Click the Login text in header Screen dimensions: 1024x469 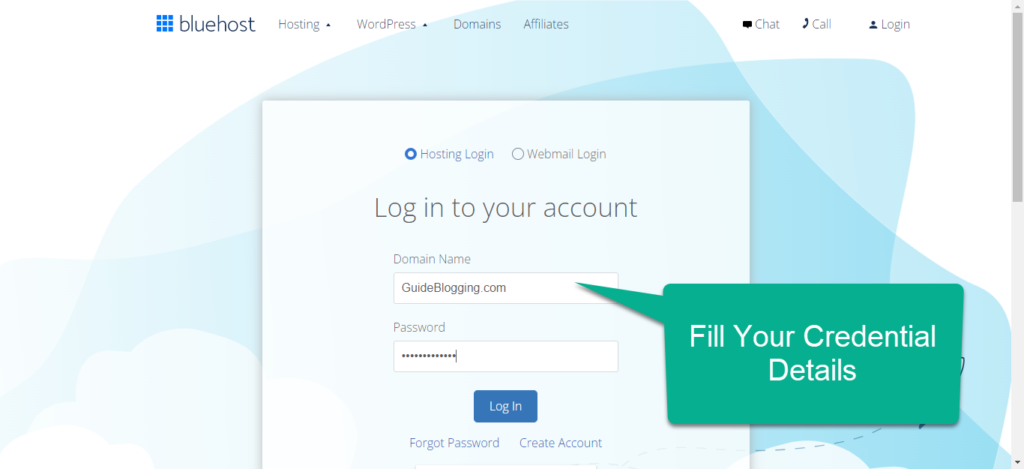click(895, 25)
